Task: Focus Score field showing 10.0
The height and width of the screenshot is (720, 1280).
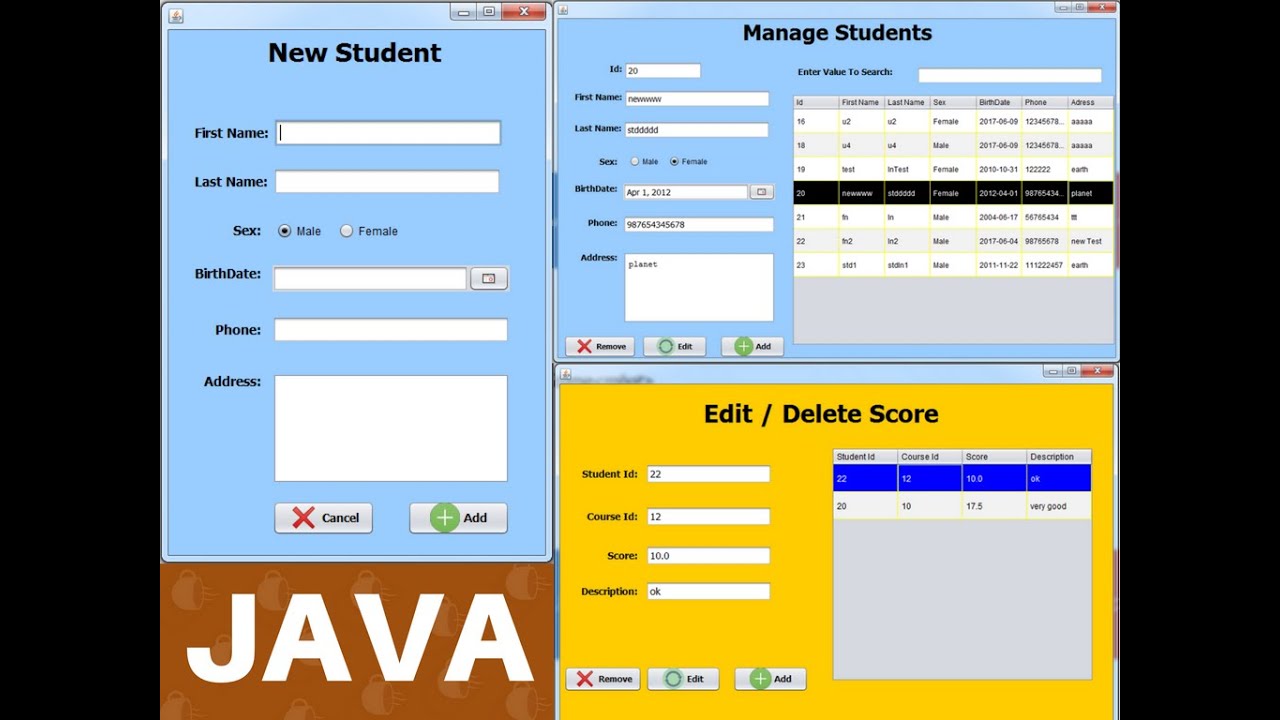Action: point(709,556)
